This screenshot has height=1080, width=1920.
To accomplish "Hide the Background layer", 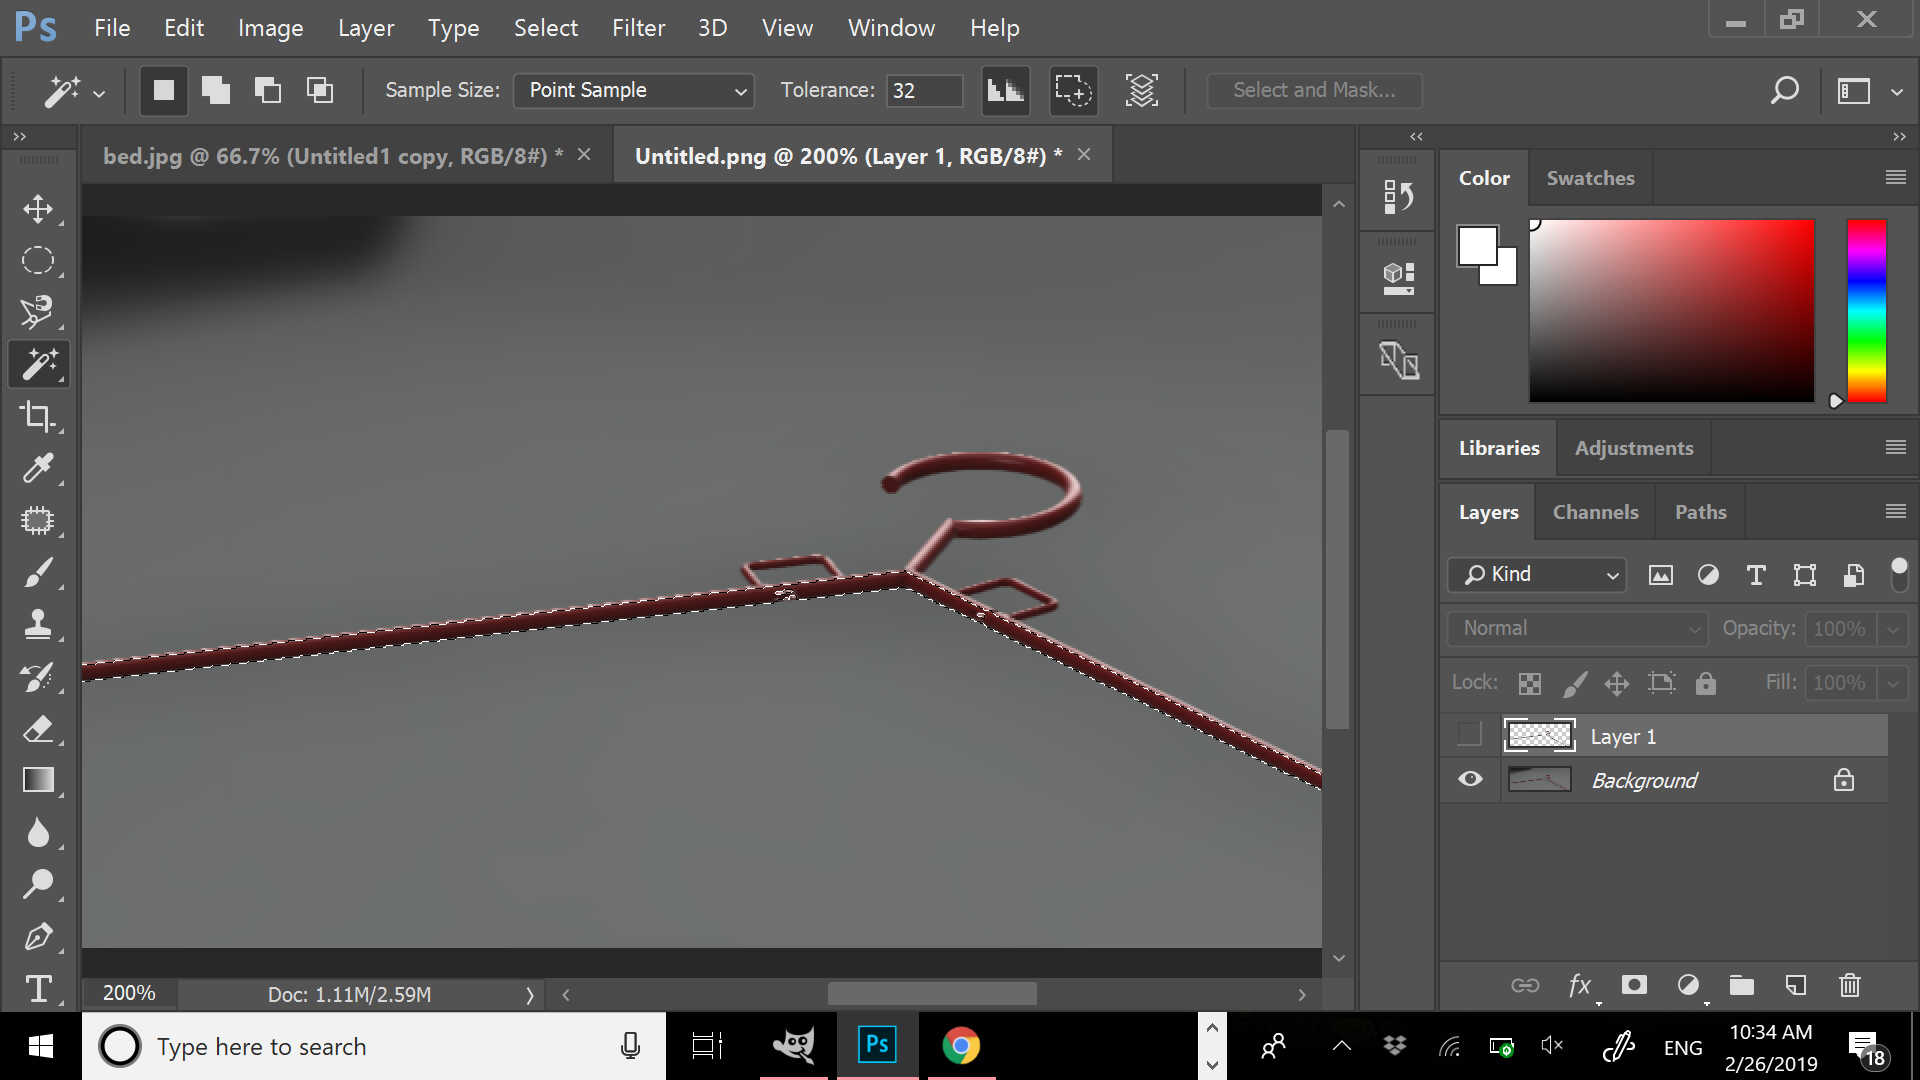I will click(x=1470, y=780).
